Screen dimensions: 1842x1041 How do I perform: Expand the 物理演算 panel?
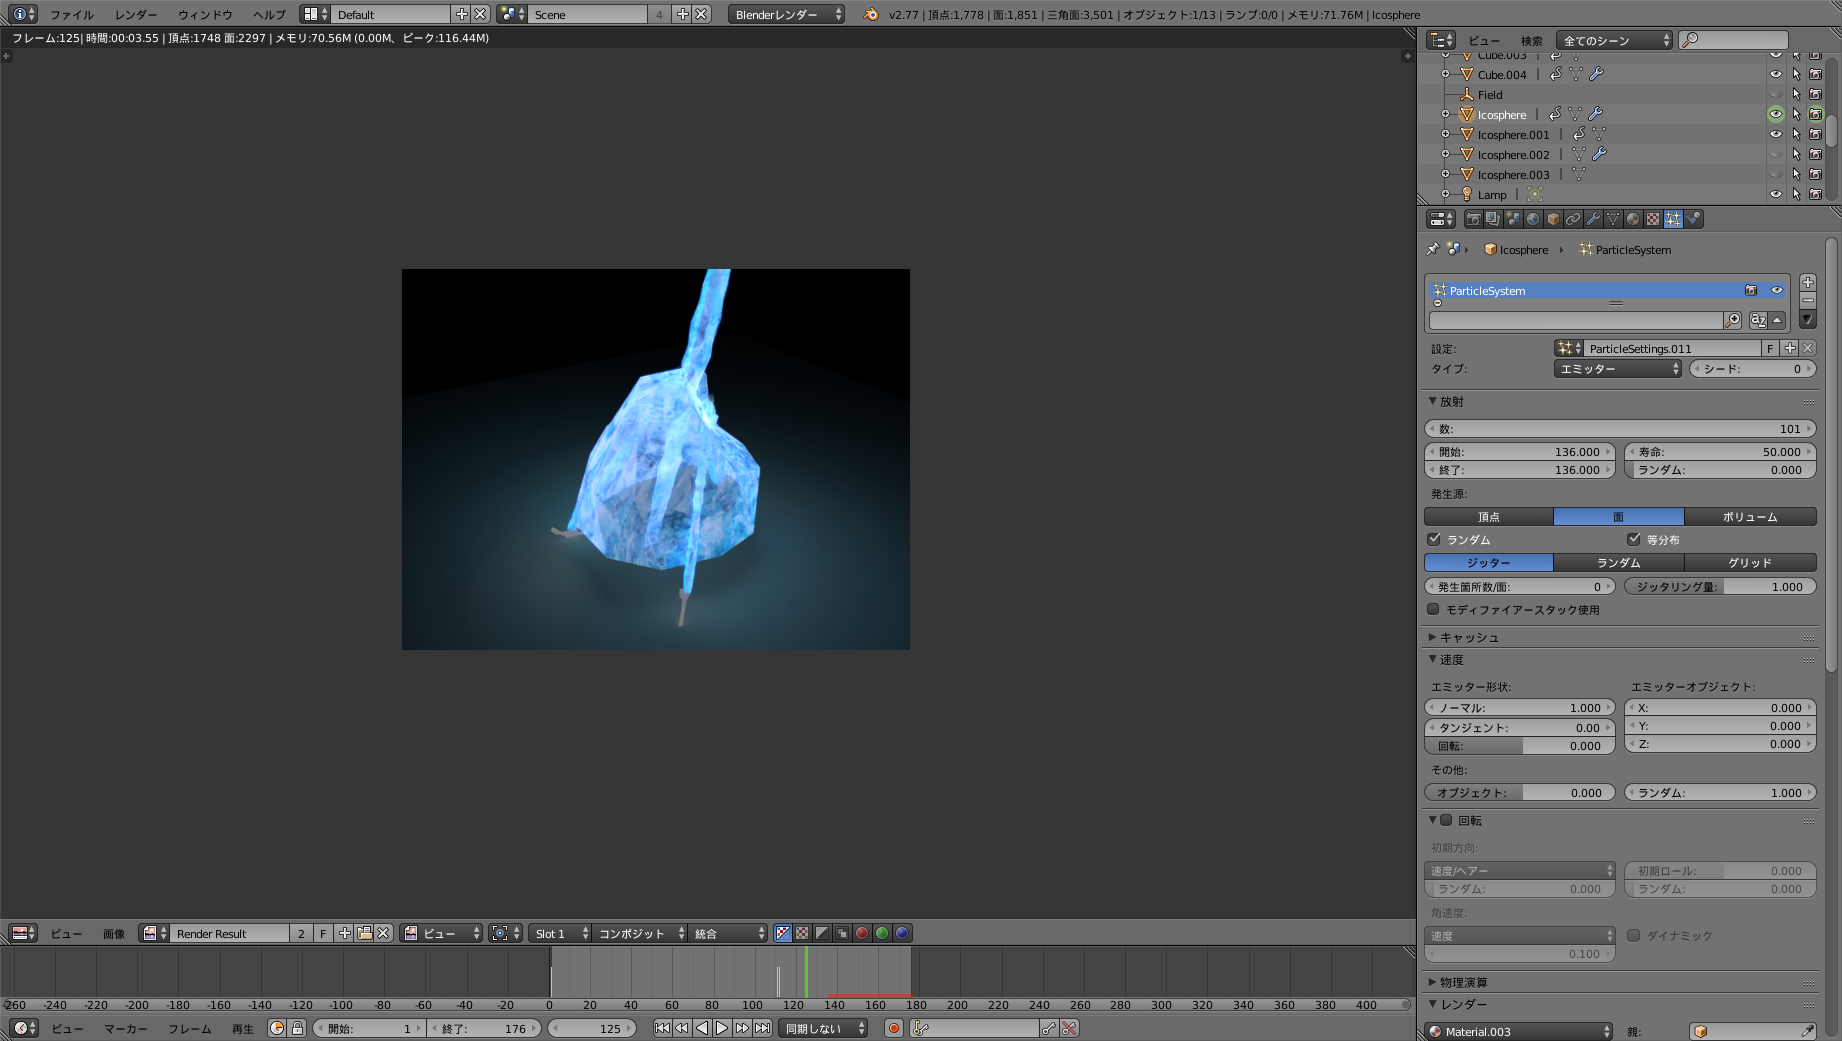pyautogui.click(x=1432, y=982)
